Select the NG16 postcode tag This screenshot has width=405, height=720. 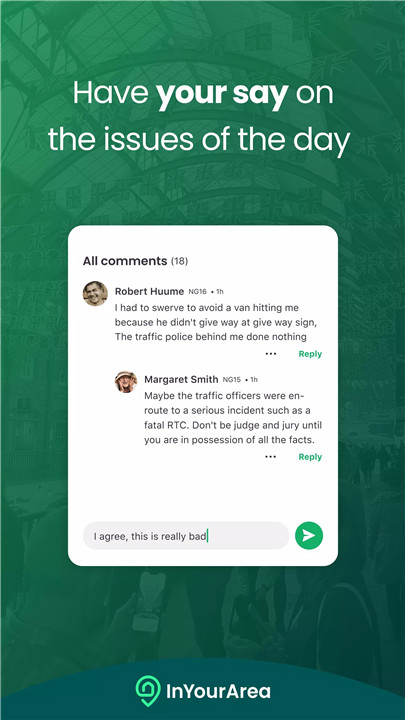point(197,292)
